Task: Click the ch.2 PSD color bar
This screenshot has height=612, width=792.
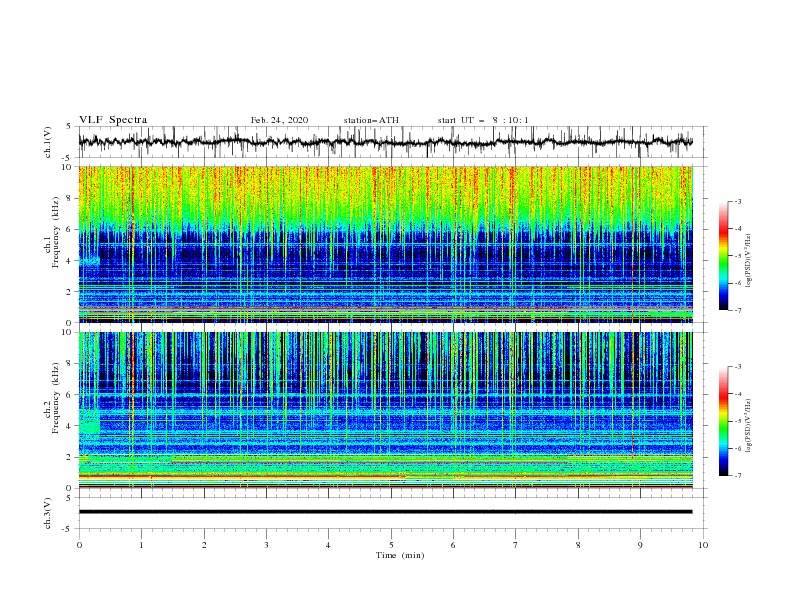Action: pyautogui.click(x=723, y=421)
